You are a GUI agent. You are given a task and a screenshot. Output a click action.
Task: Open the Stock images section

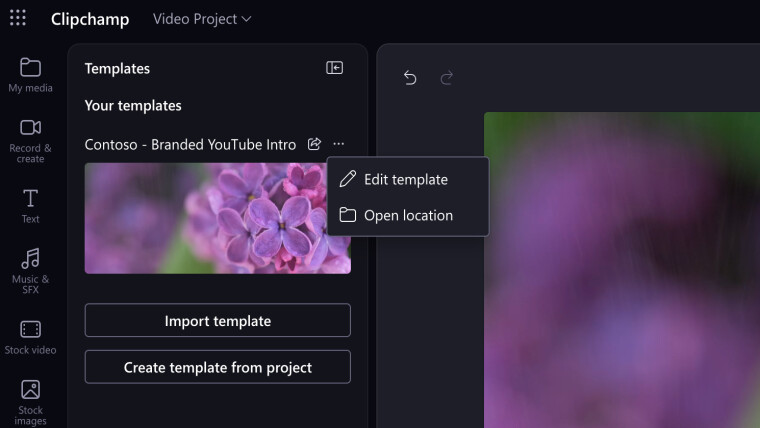pos(30,403)
